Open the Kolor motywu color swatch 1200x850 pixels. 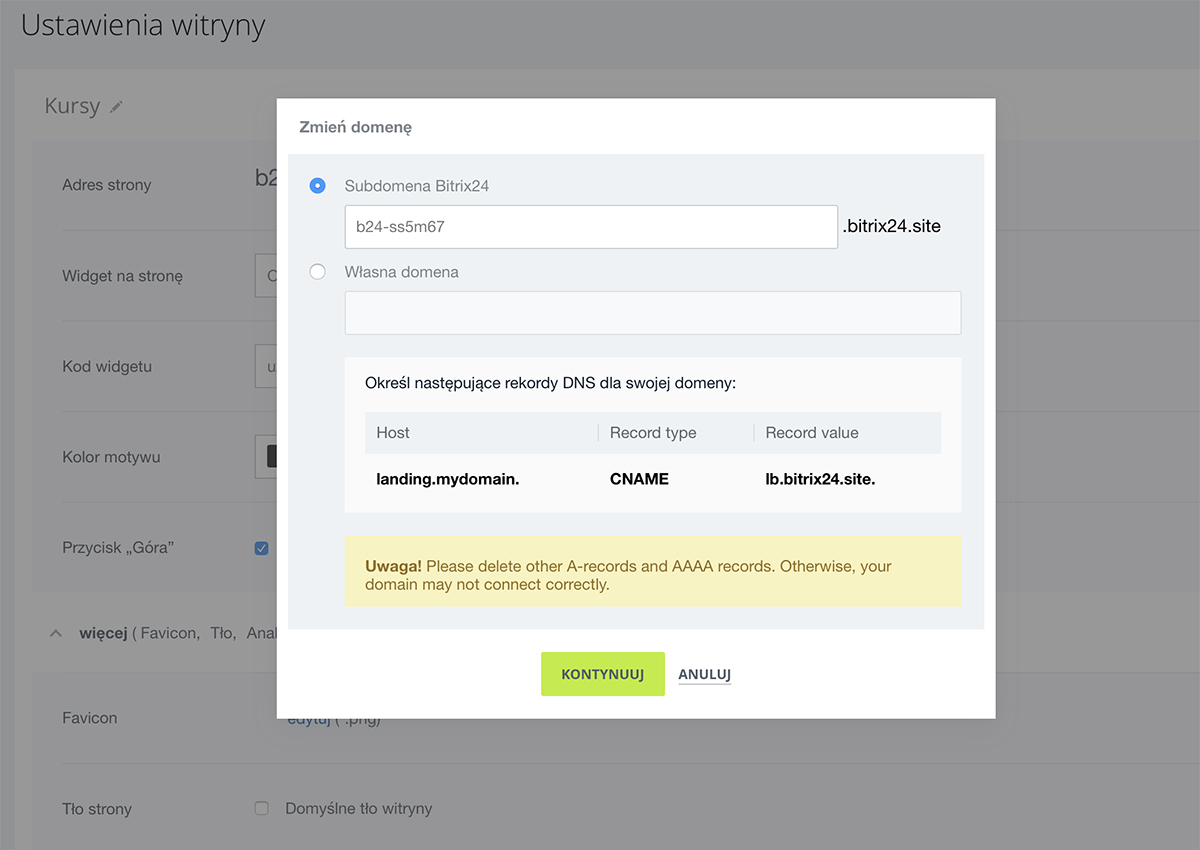click(x=270, y=457)
